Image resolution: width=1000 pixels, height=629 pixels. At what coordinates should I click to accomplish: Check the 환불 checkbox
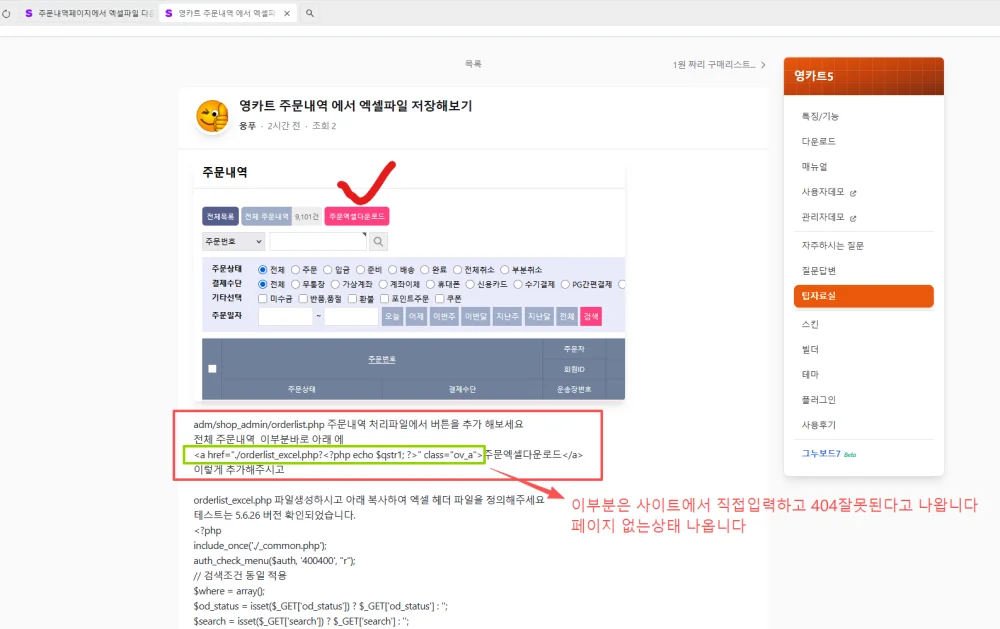point(352,299)
